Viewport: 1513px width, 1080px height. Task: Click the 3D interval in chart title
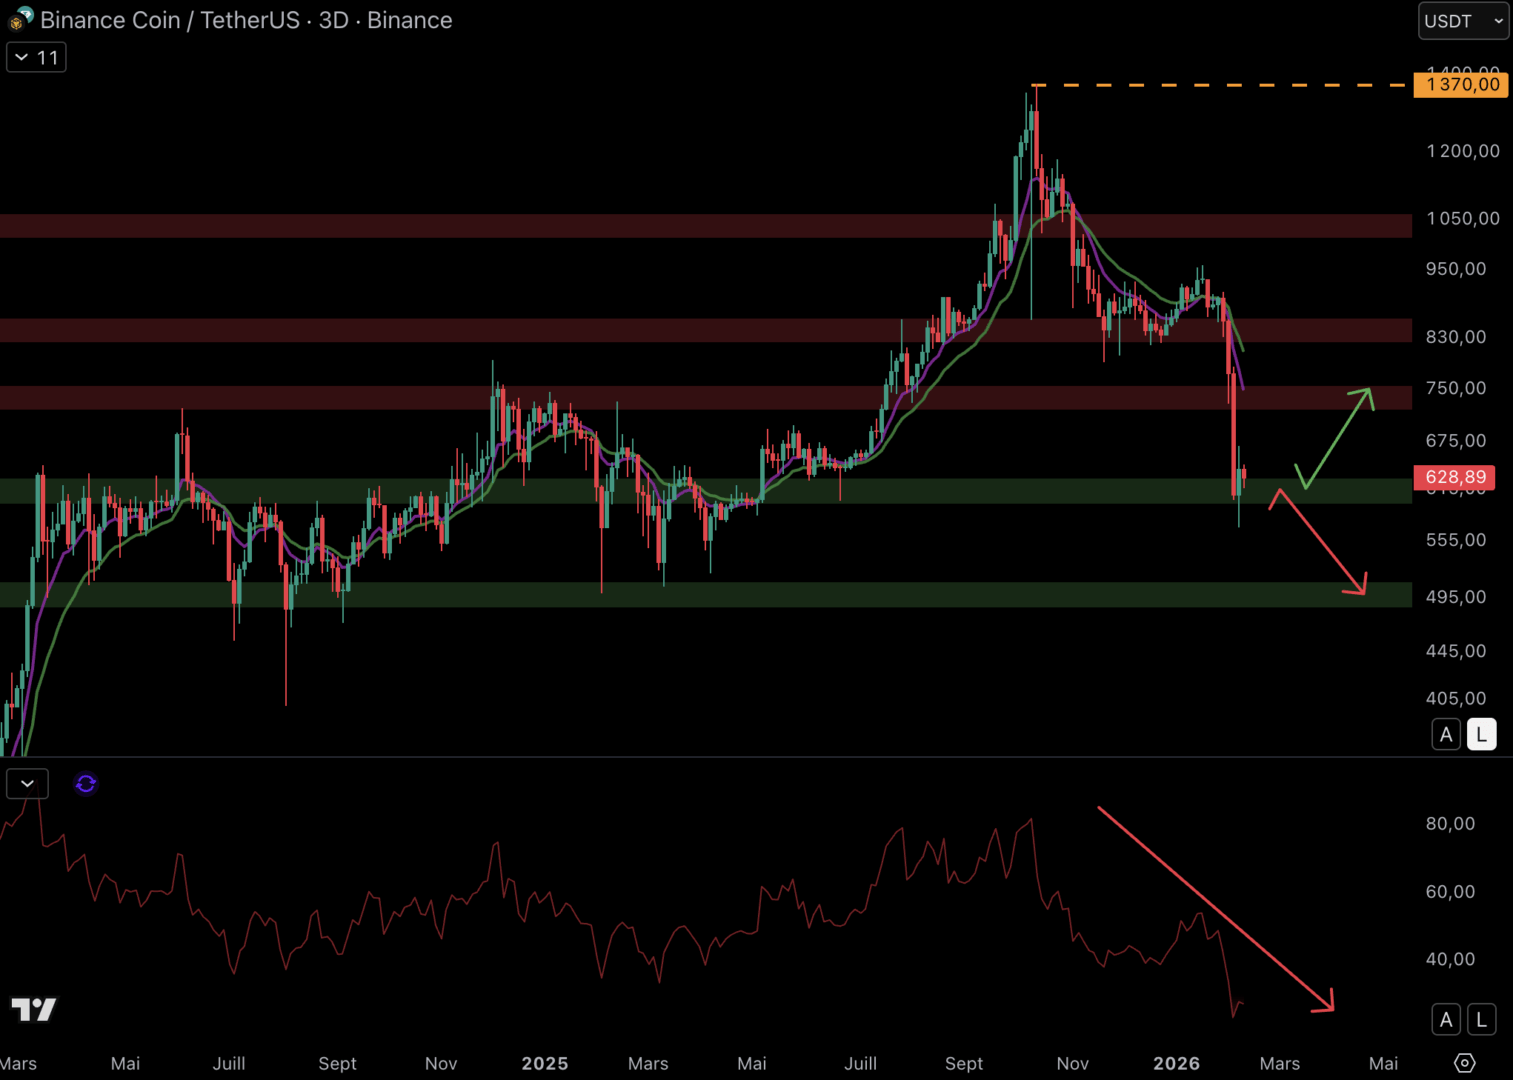(333, 20)
